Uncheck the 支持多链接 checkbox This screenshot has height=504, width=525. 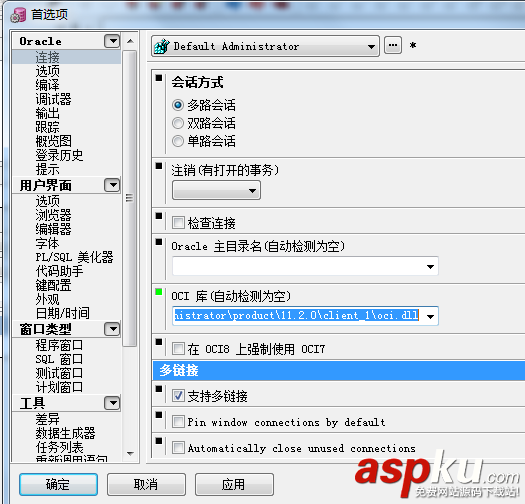[178, 396]
